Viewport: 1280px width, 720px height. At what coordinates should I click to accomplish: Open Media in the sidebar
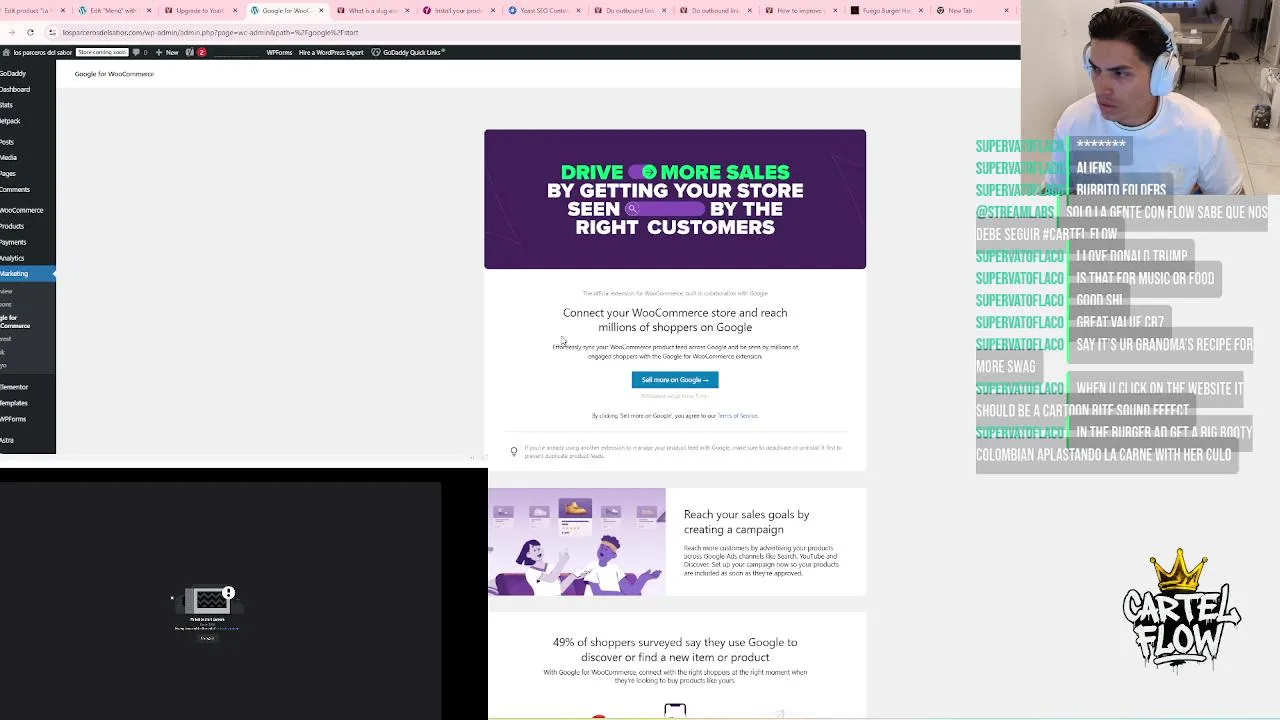(x=27, y=157)
